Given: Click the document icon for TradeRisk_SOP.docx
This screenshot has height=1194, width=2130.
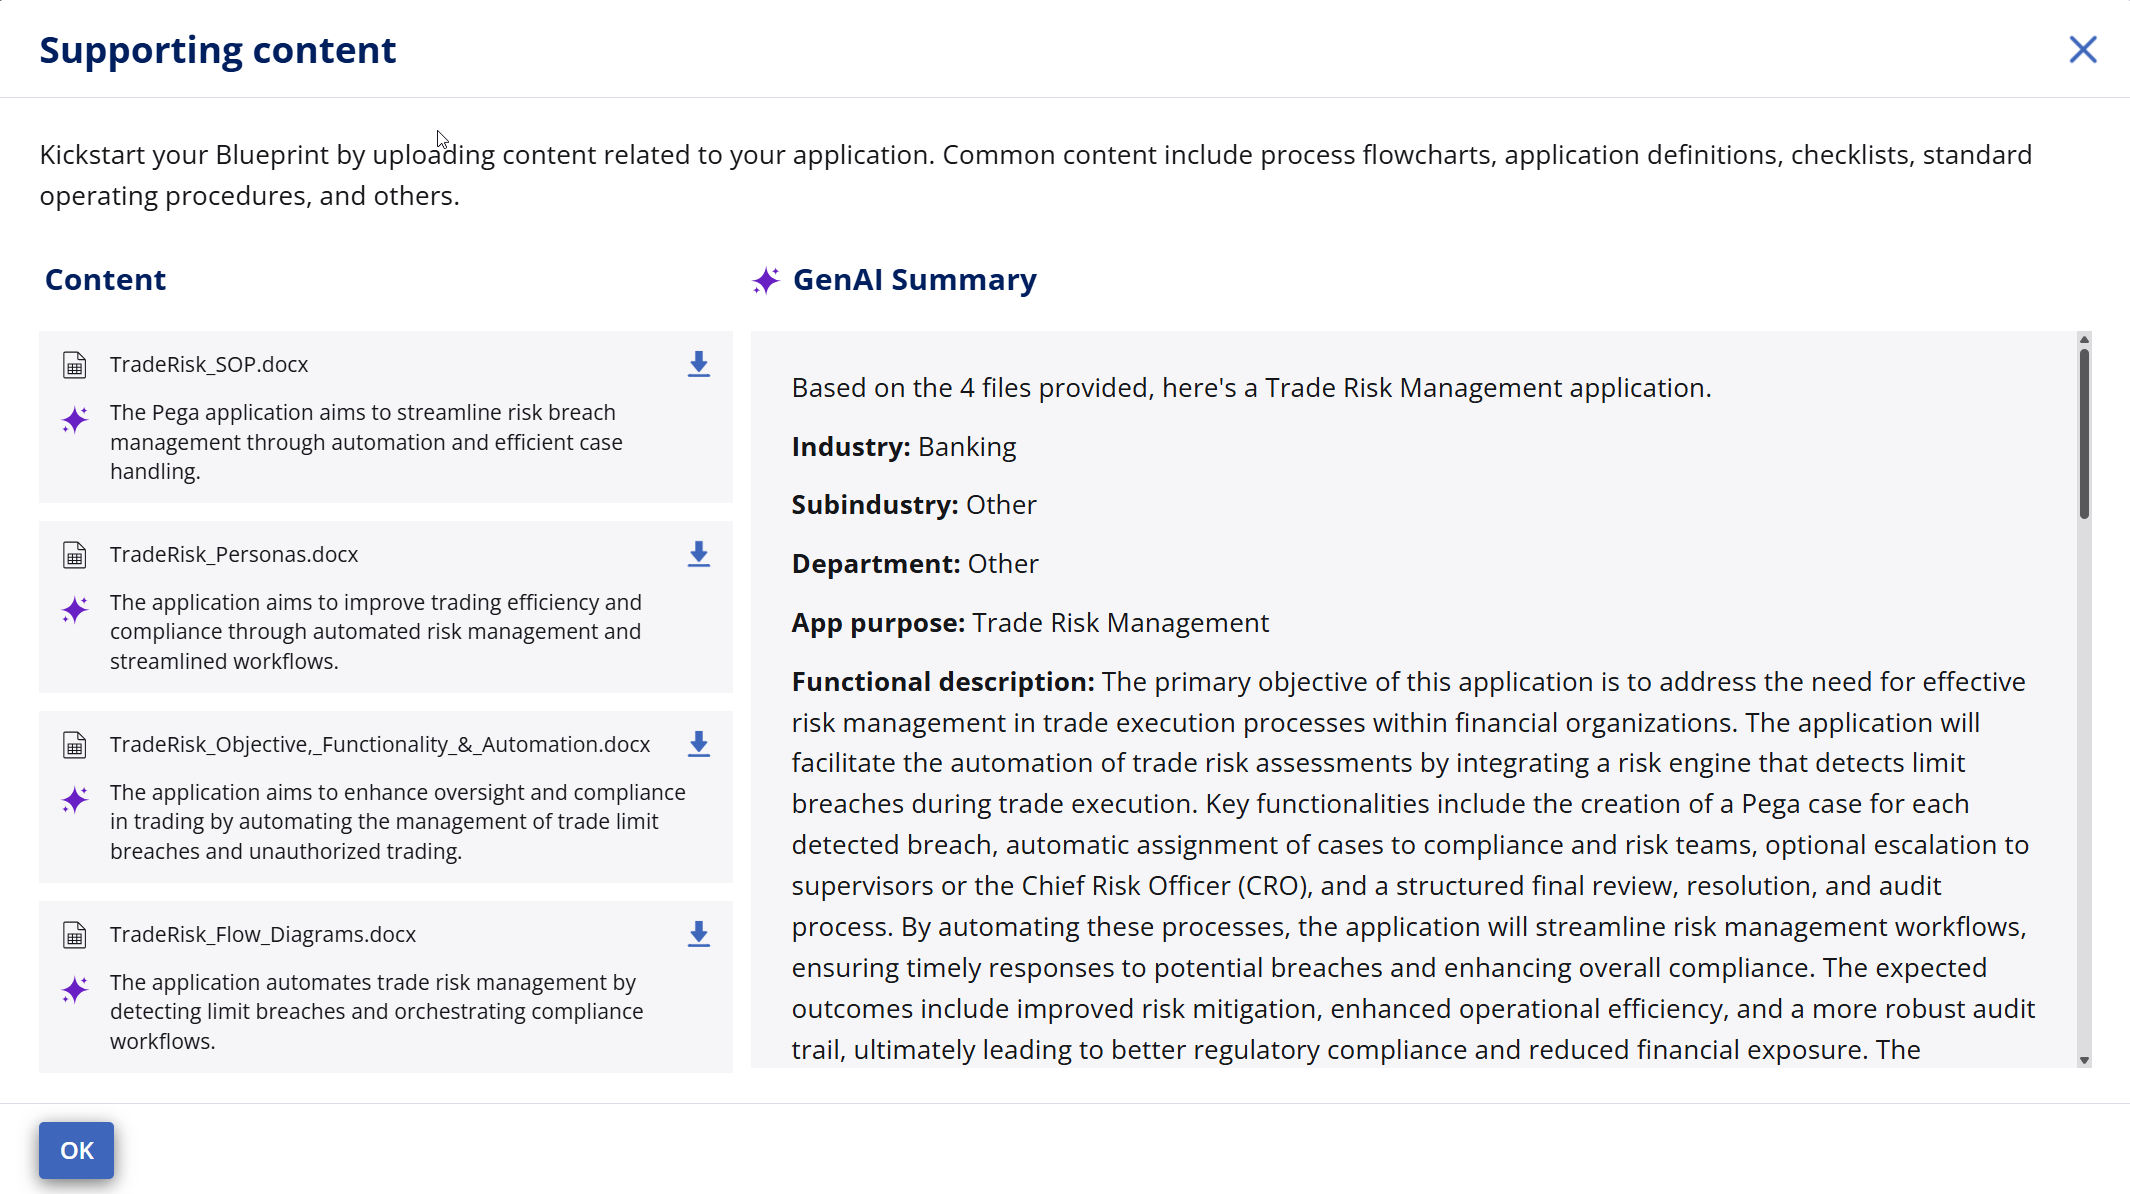Looking at the screenshot, I should pyautogui.click(x=75, y=365).
